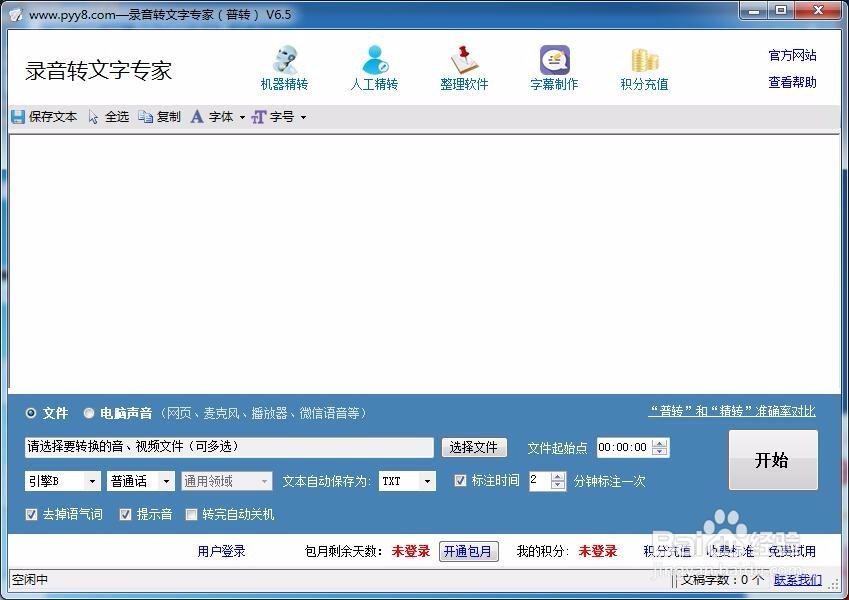849x600 pixels.
Task: Open the 人工精转 manual transcription function
Action: click(x=375, y=65)
